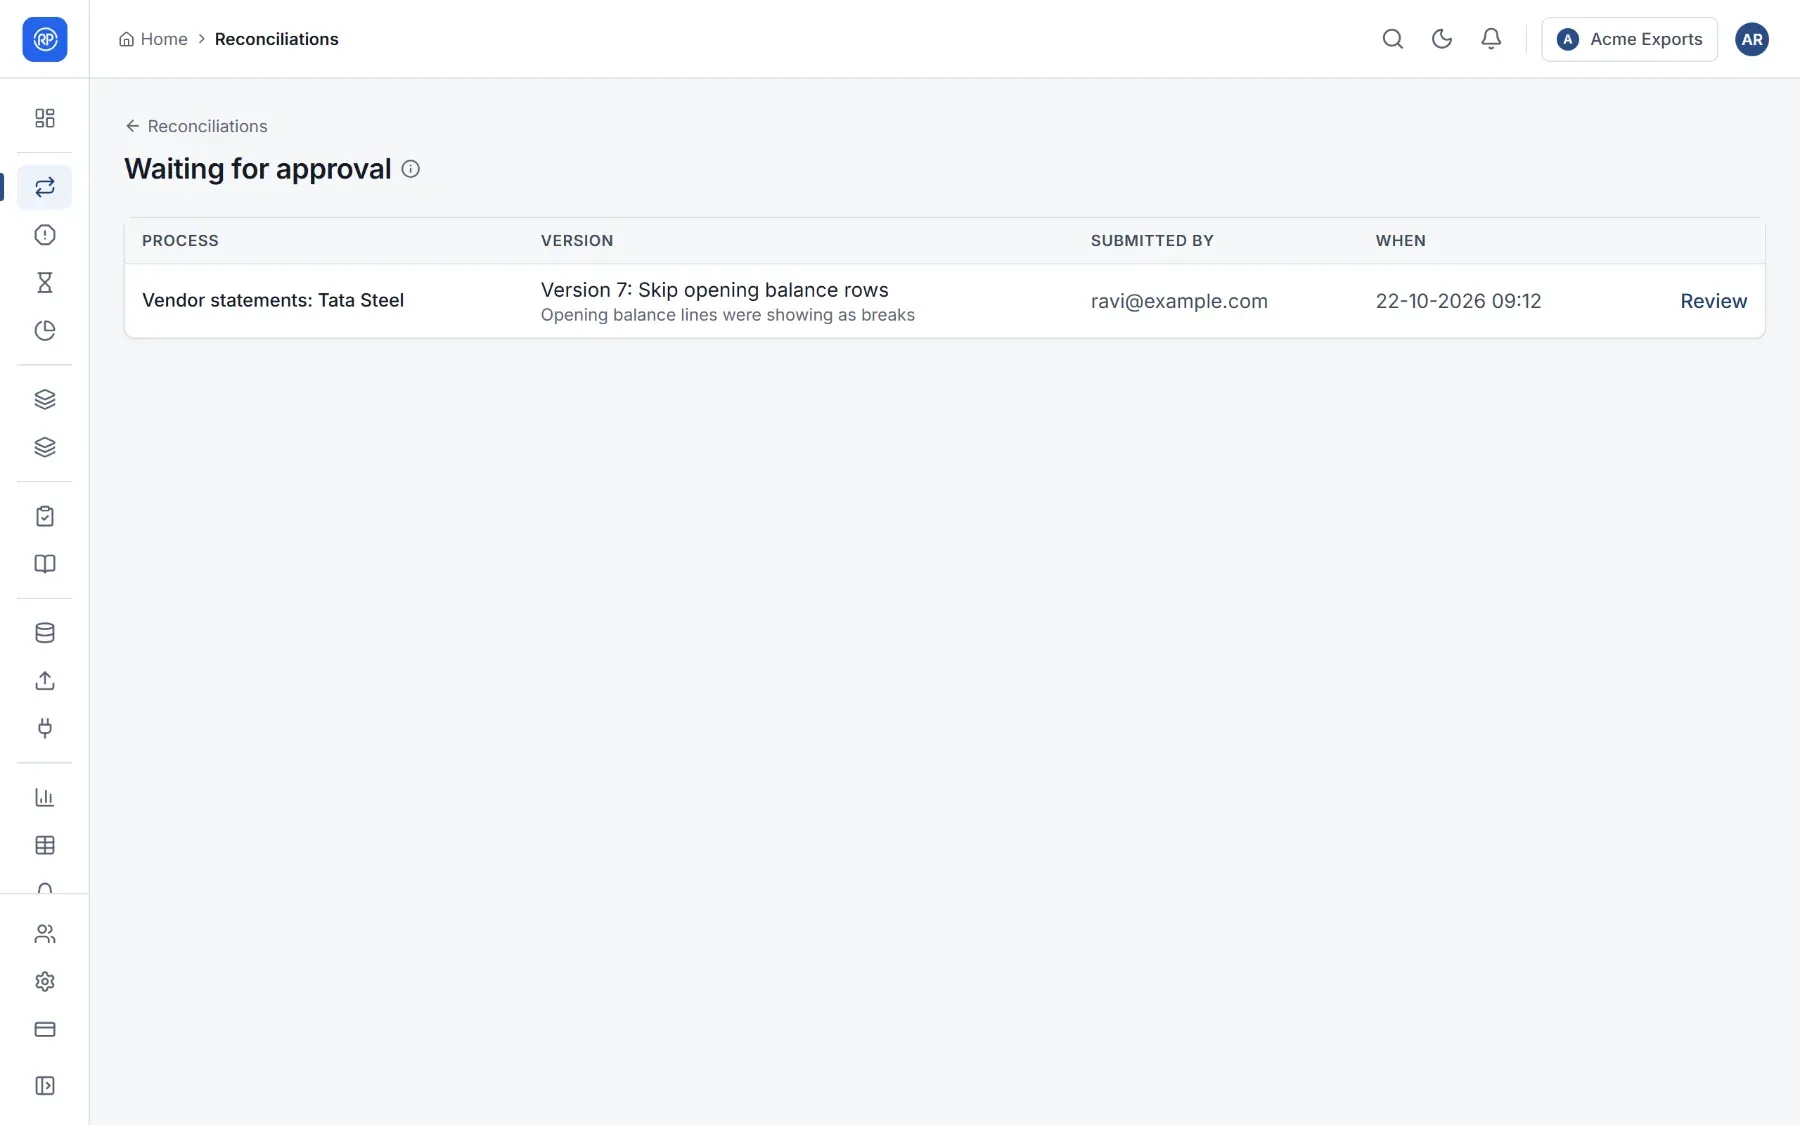This screenshot has height=1125, width=1800.
Task: Click the app logo in top-left corner
Action: [x=45, y=39]
